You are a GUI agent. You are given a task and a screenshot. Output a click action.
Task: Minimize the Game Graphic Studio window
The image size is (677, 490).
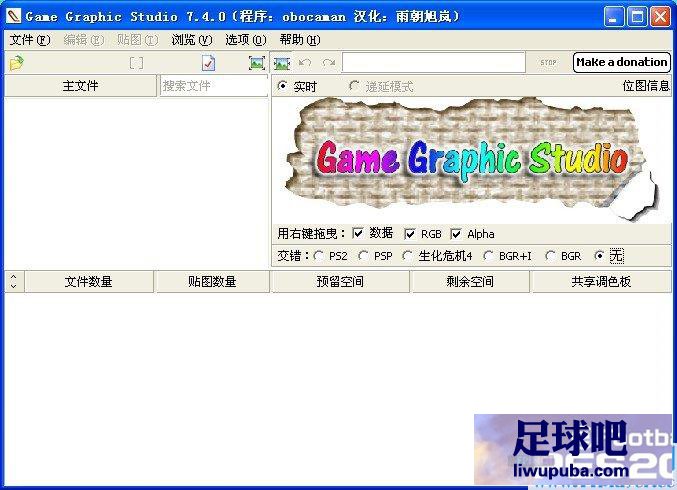pyautogui.click(x=614, y=17)
